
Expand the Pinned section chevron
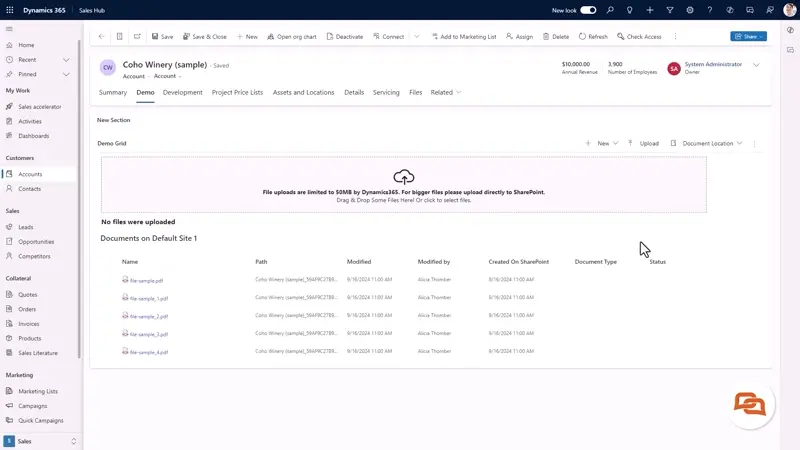[66, 74]
